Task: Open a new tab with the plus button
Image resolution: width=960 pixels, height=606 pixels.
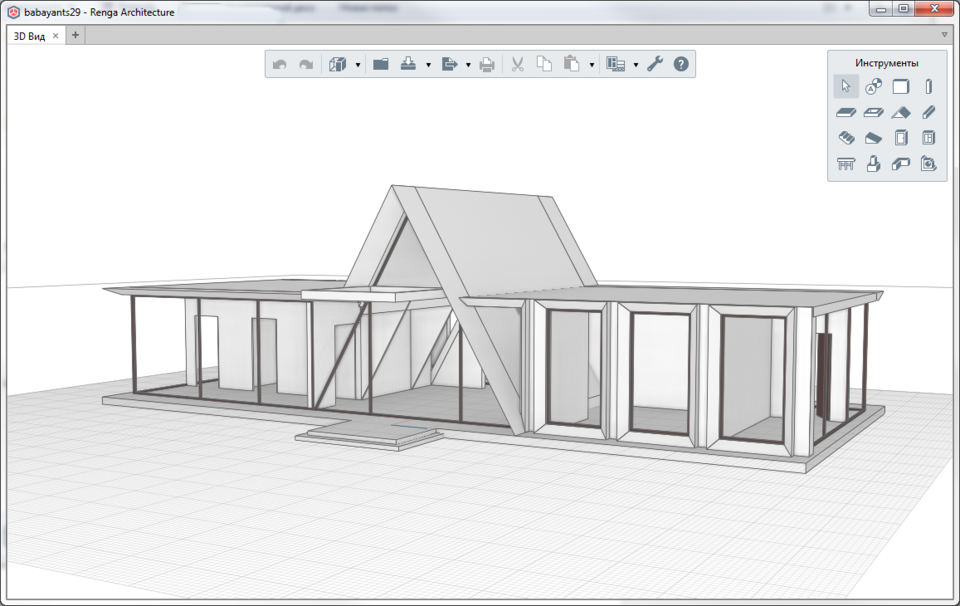Action: pyautogui.click(x=75, y=34)
